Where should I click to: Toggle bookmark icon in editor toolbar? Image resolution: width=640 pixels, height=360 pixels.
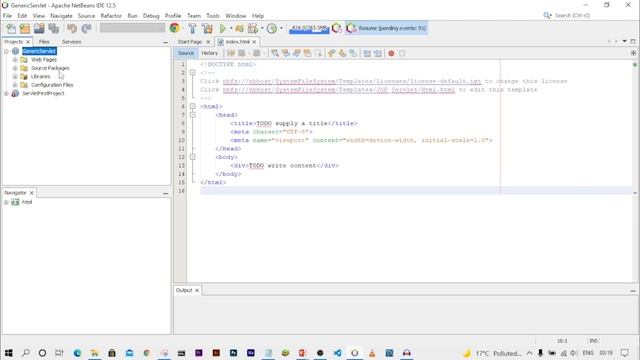tap(353, 53)
